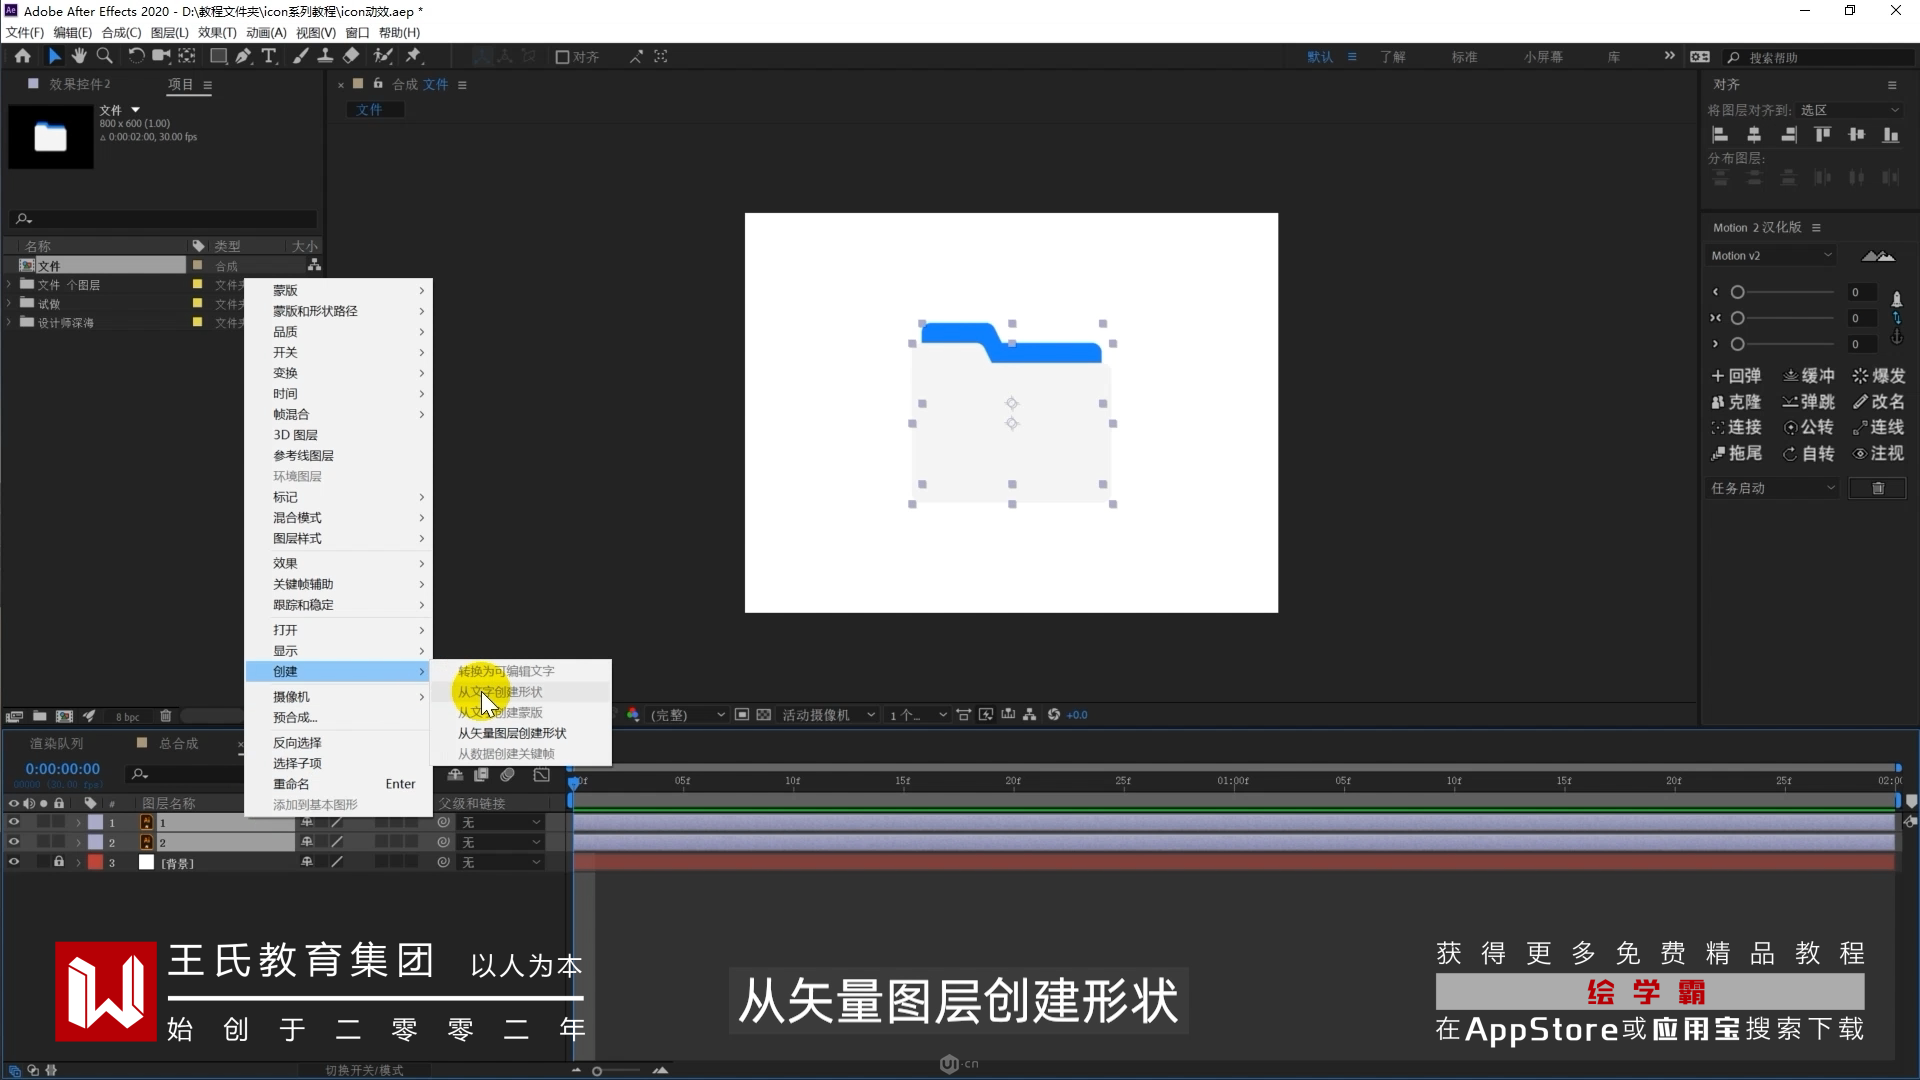This screenshot has width=1920, height=1080.
Task: Select the Pen tool in toolbar
Action: (243, 57)
